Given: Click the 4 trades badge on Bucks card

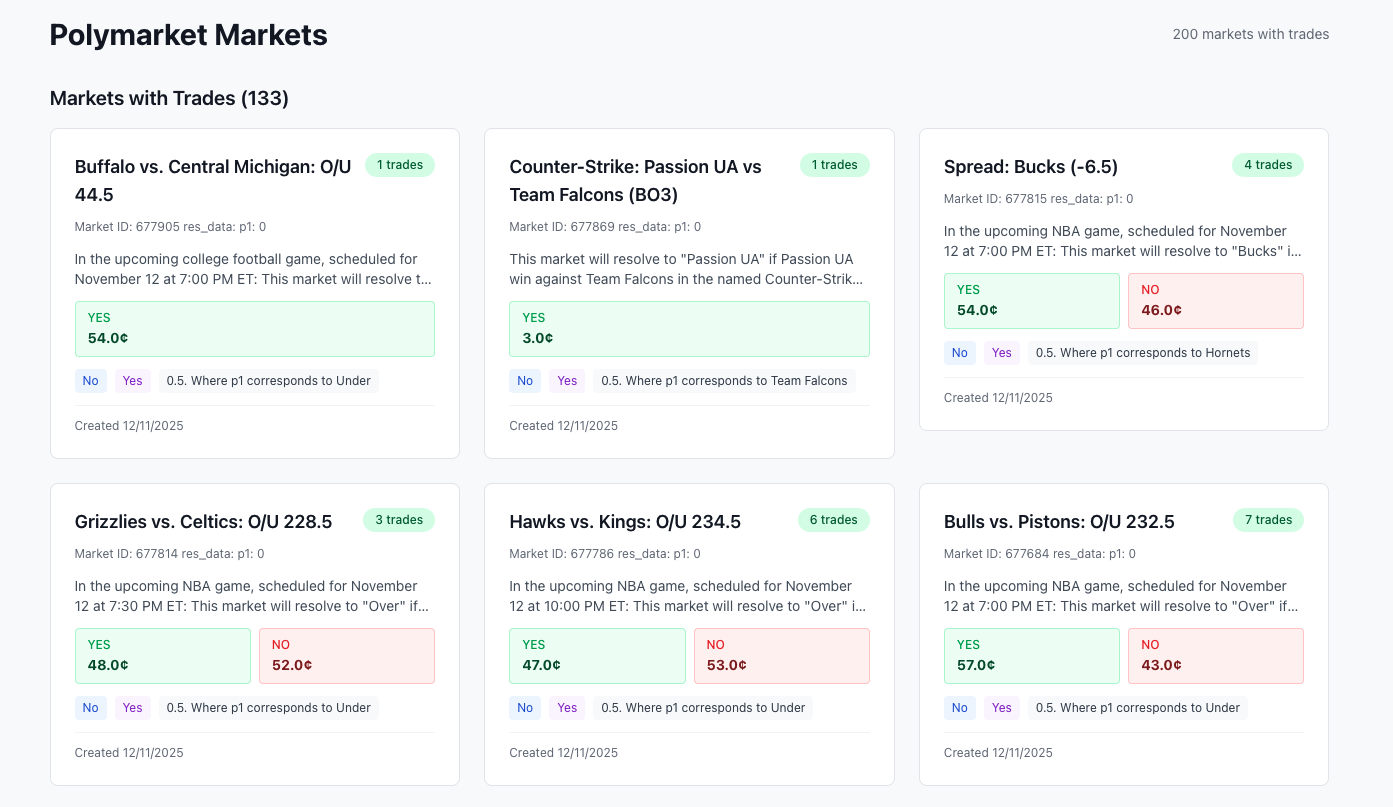Looking at the screenshot, I should pos(1267,165).
